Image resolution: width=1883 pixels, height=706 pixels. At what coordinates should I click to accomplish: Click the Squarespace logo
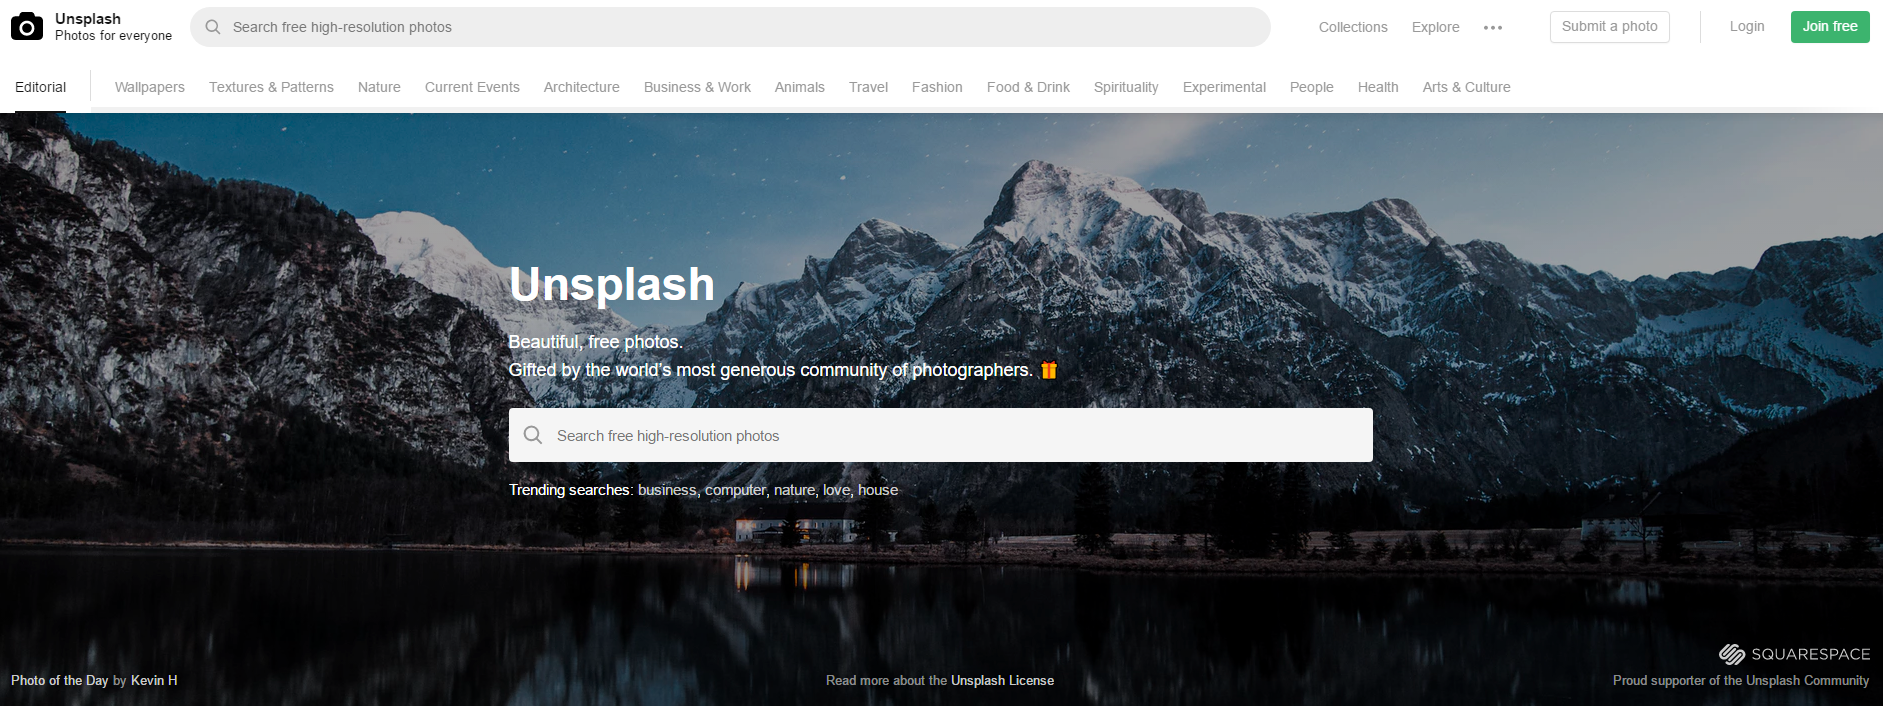(x=1794, y=654)
